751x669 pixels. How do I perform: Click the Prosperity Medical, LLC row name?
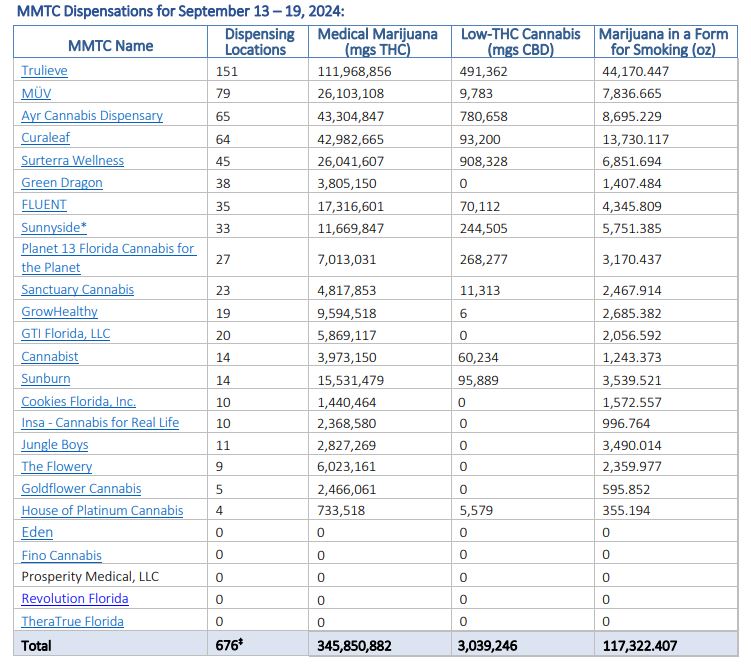(90, 576)
